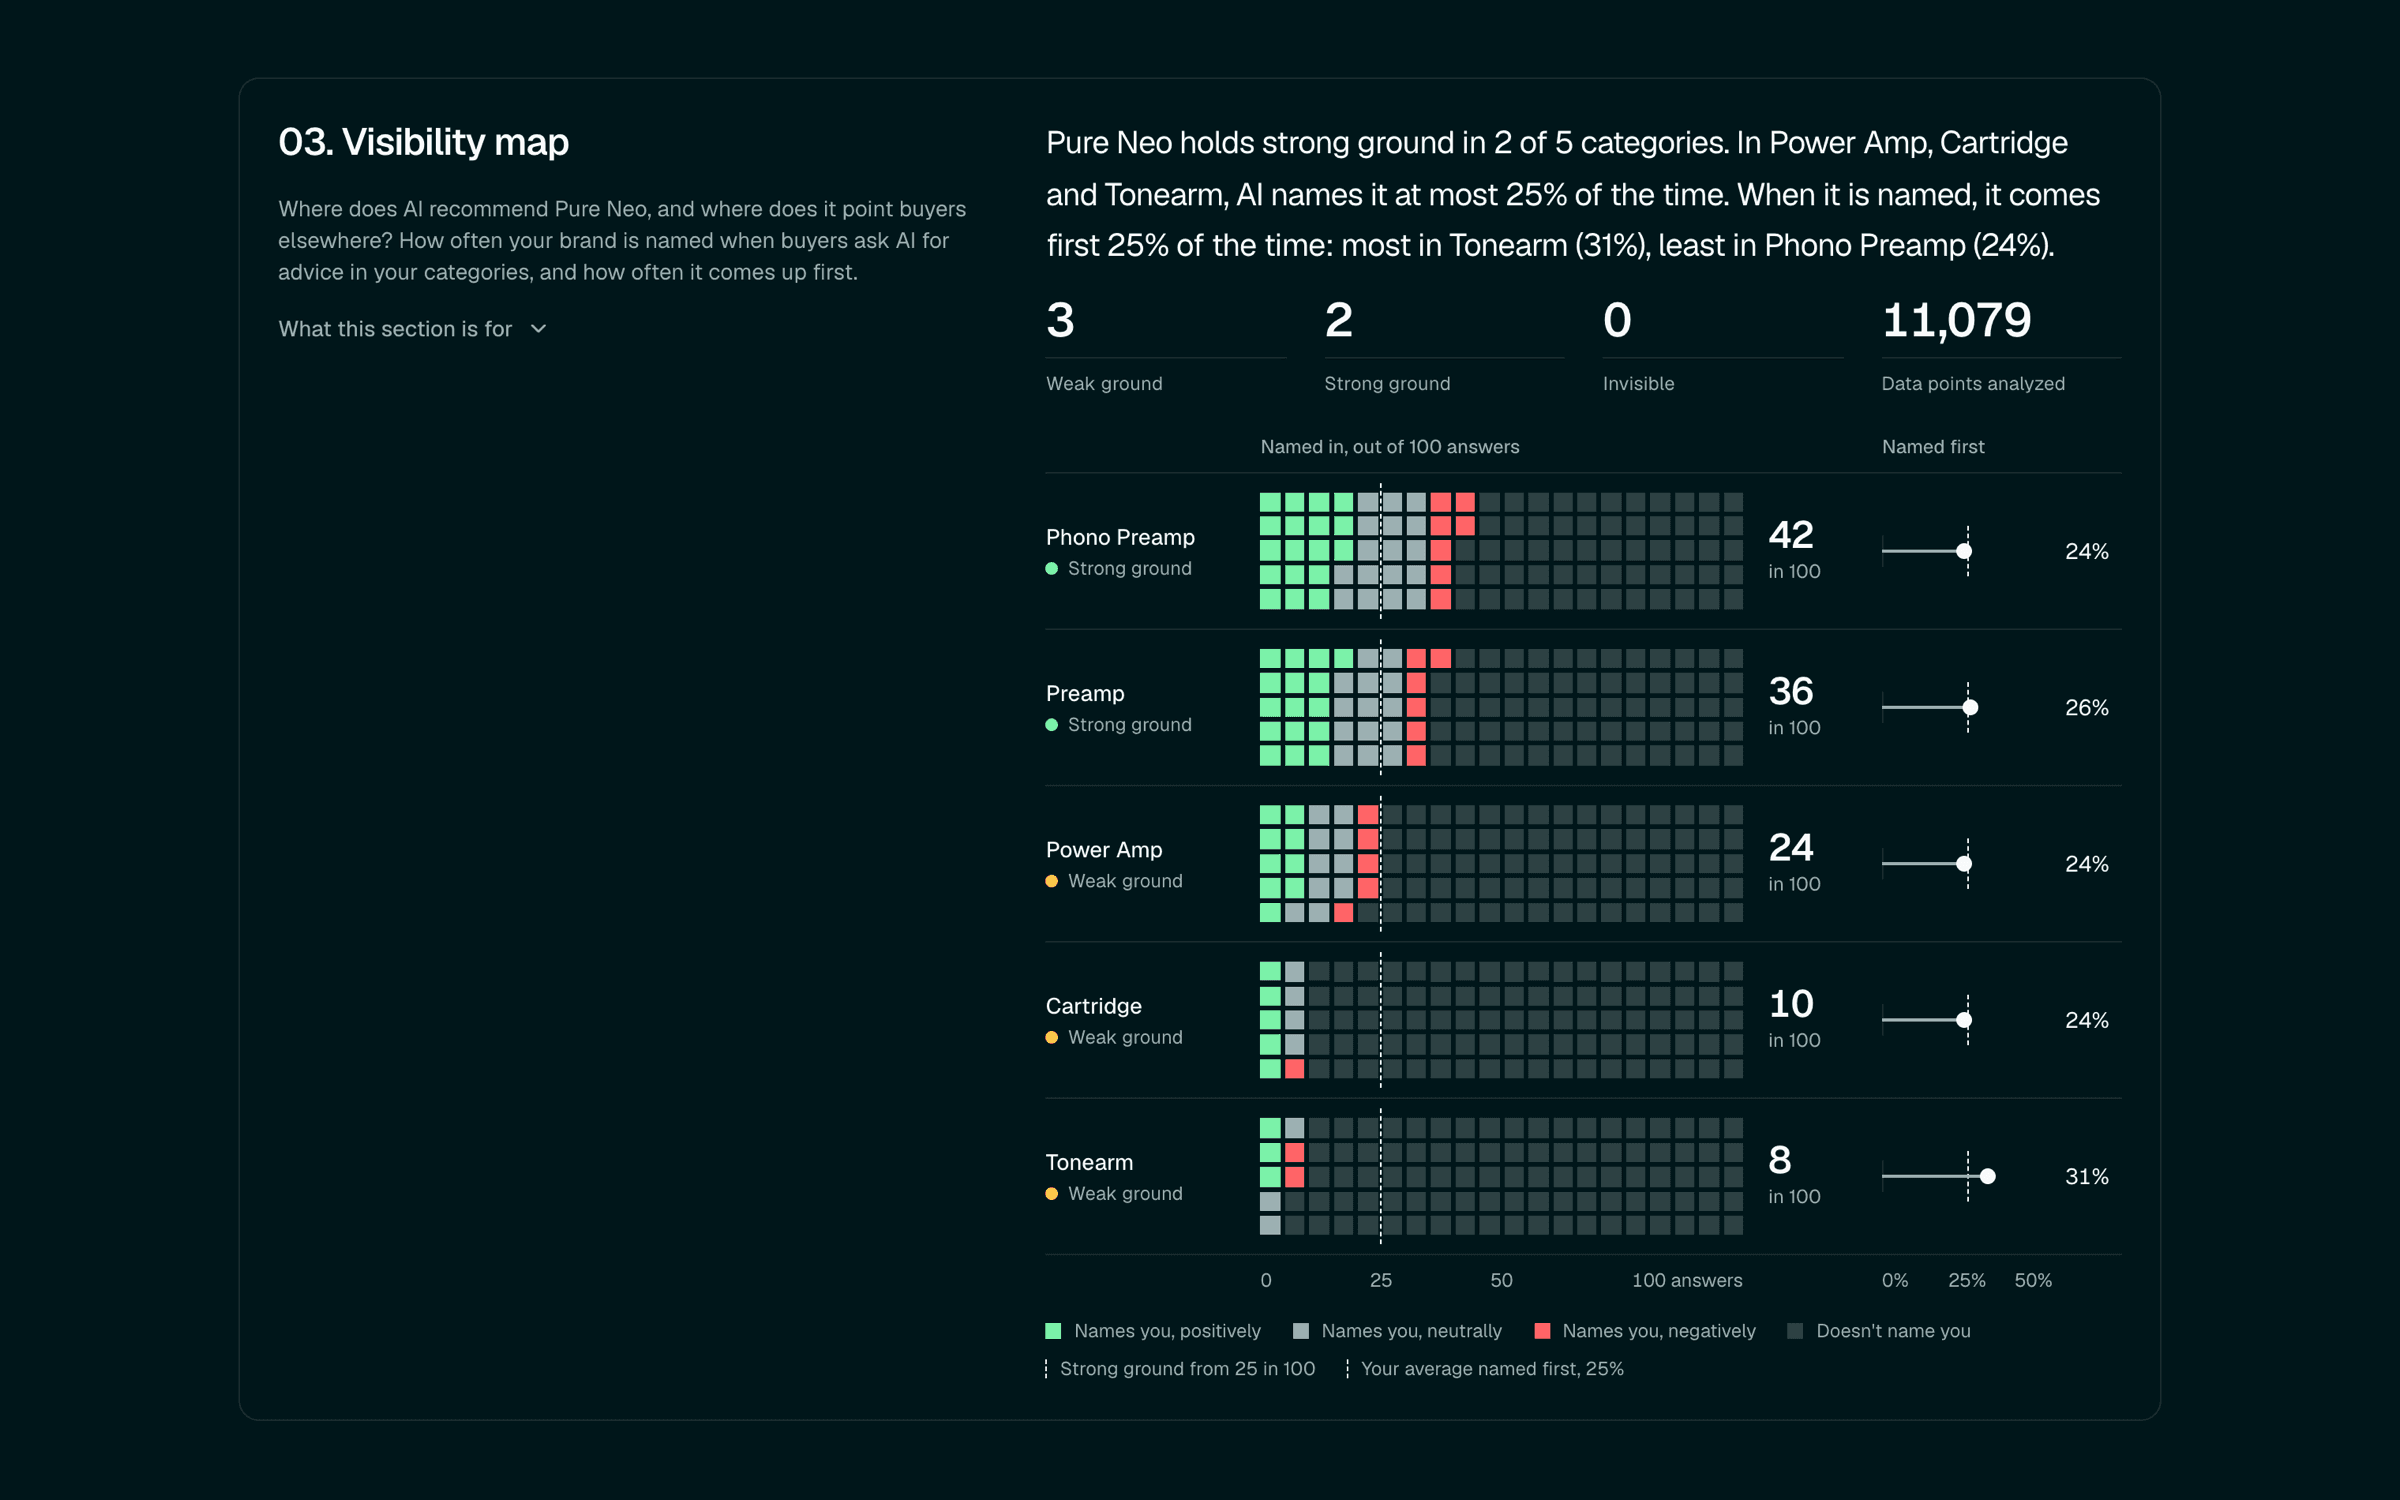Screen dimensions: 2400x1500
Task: Click the '11,079' data points figure
Action: click(1957, 320)
